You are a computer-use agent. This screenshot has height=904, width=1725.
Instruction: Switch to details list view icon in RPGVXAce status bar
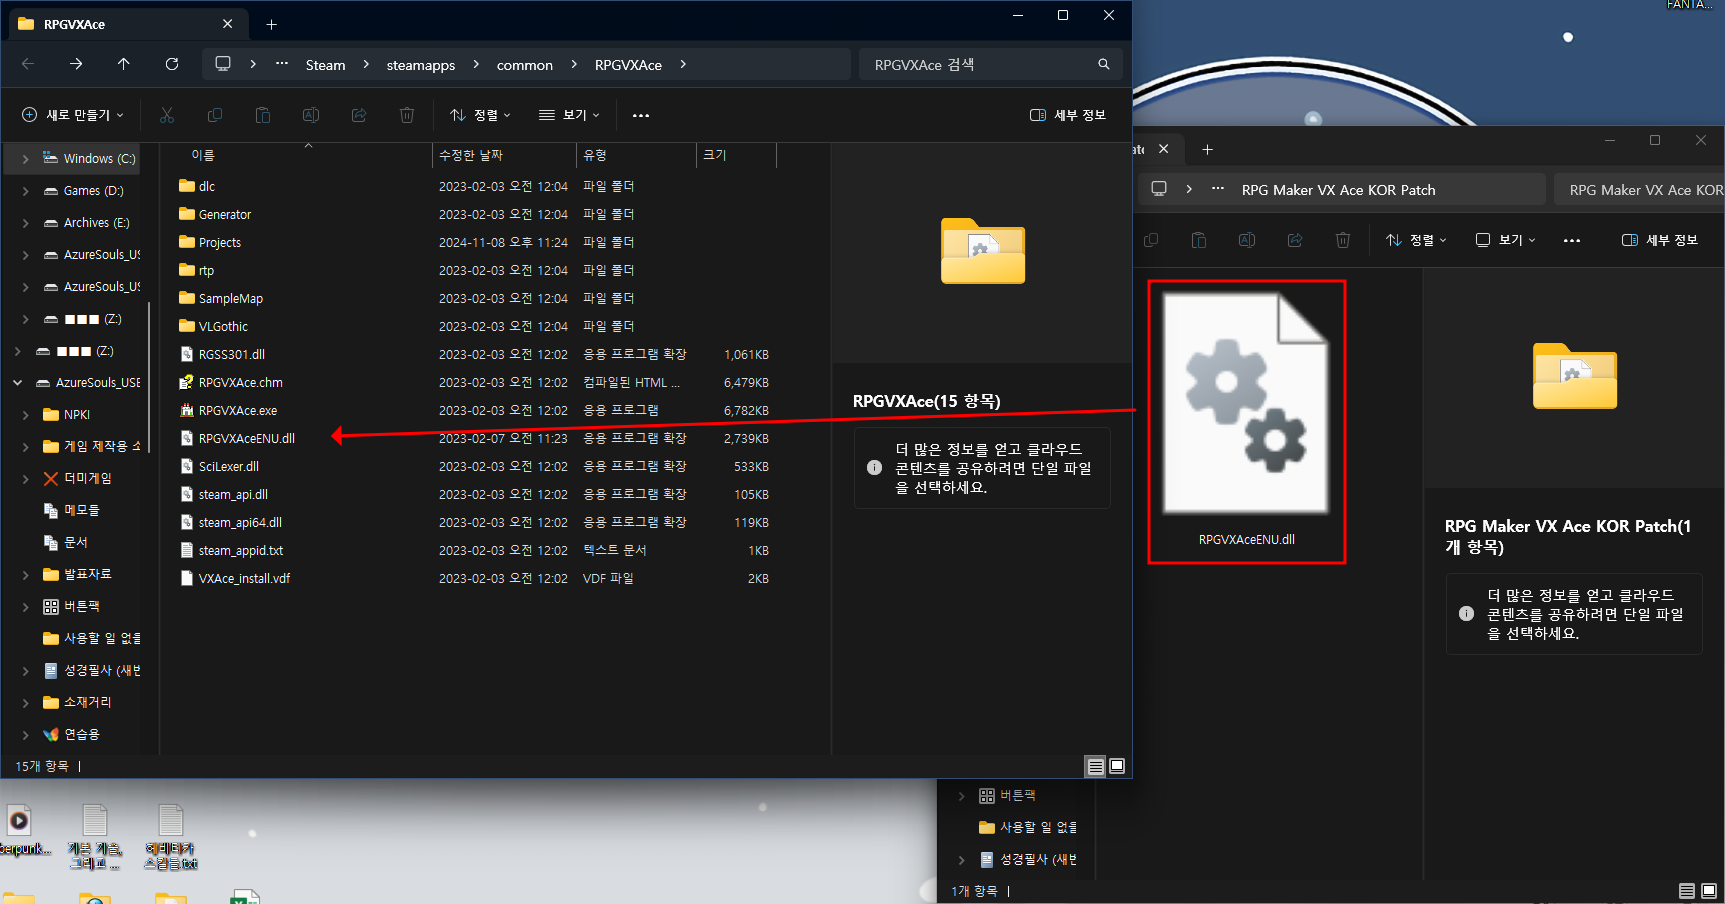tap(1096, 766)
